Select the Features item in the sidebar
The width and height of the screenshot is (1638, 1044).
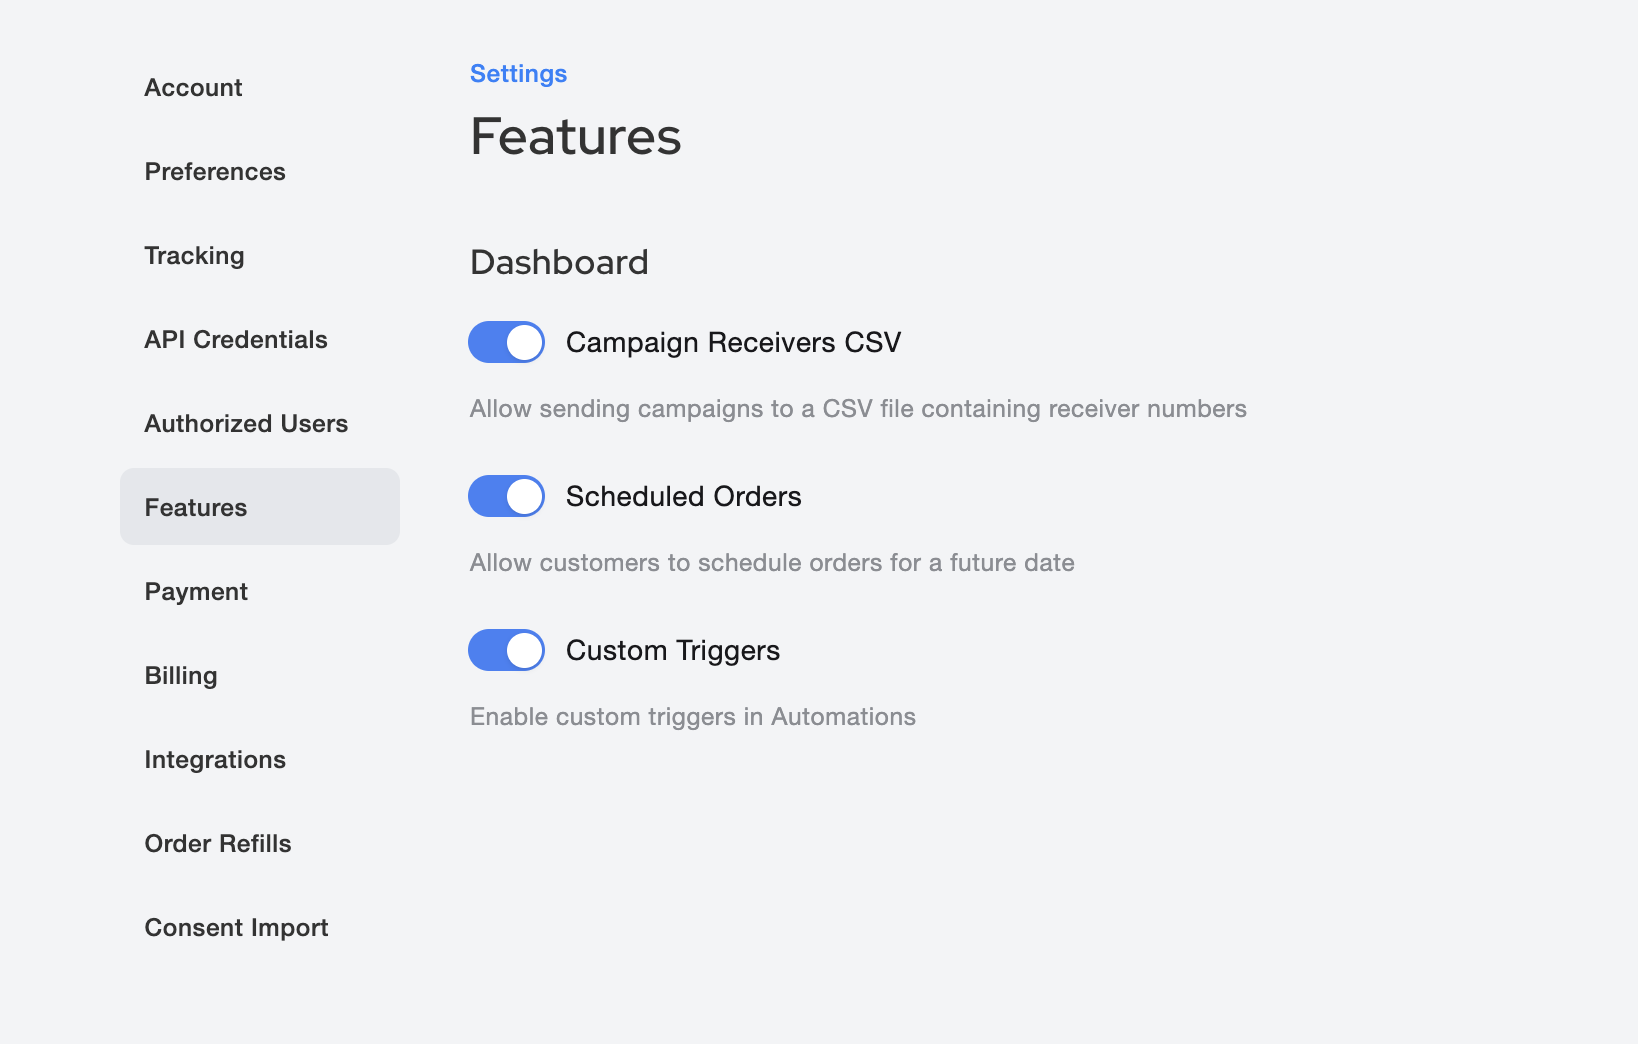pos(196,508)
